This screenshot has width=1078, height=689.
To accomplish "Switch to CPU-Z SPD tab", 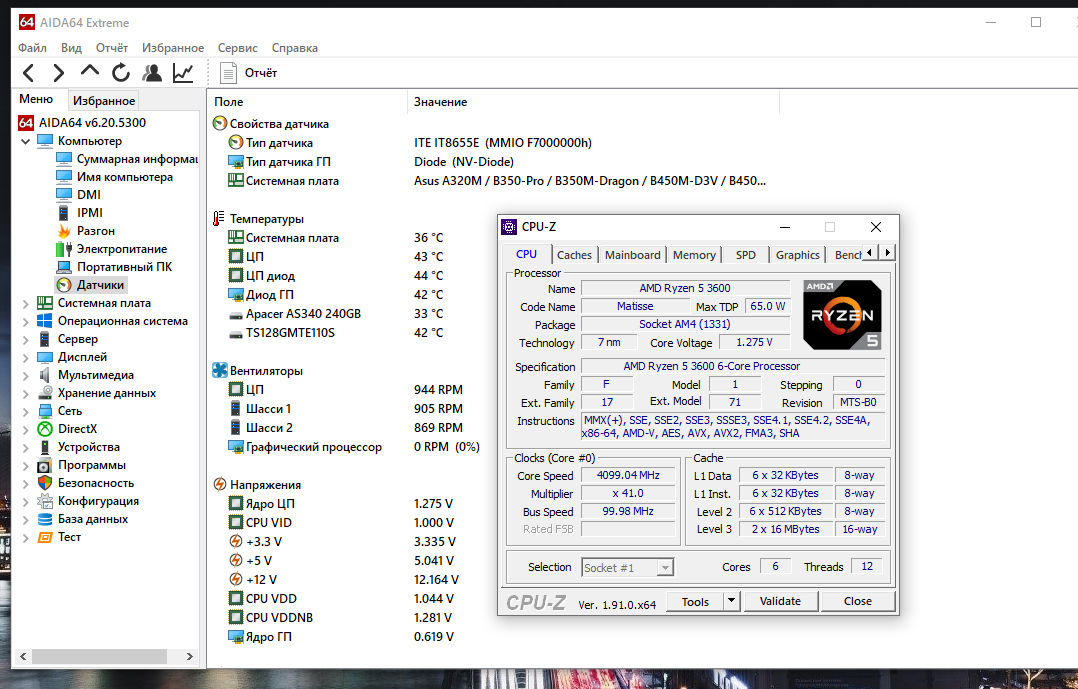I will pyautogui.click(x=745, y=254).
